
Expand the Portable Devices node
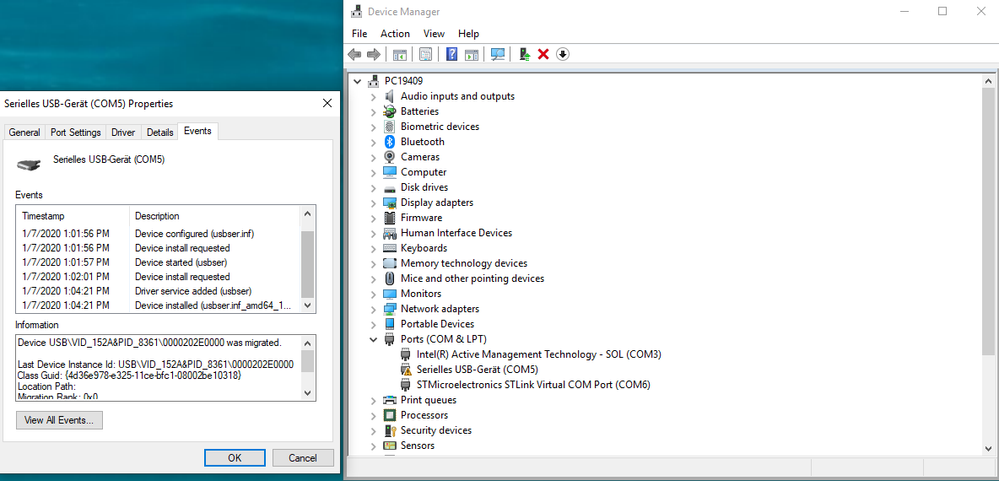click(373, 324)
